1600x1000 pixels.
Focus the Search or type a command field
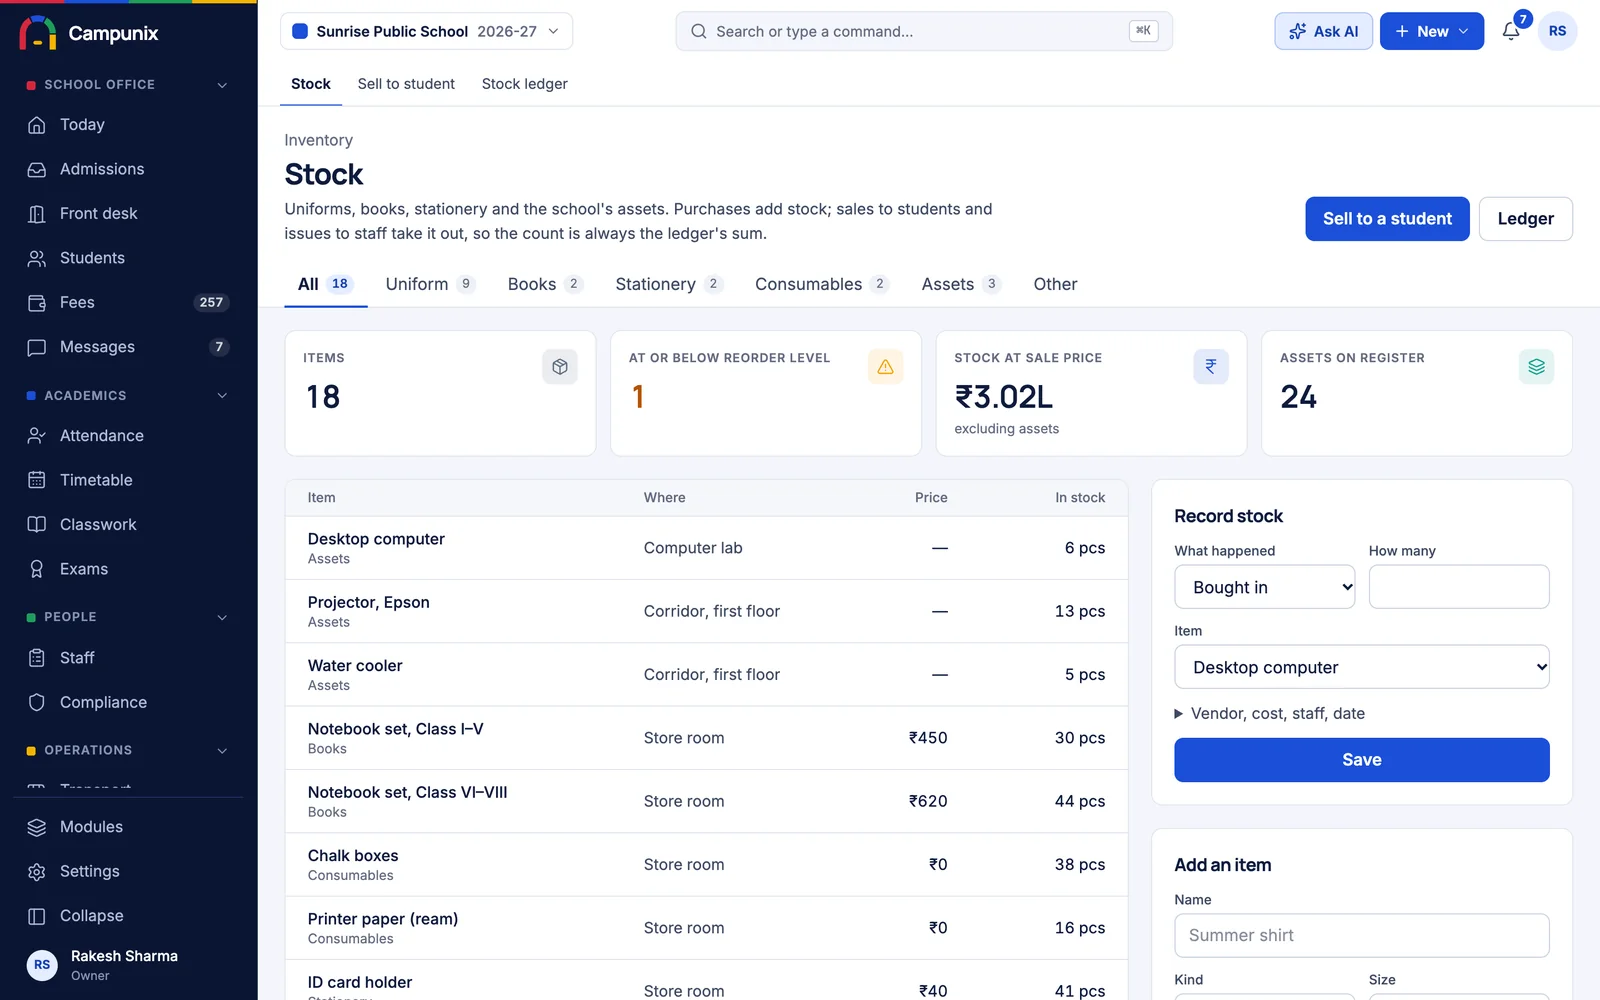(x=924, y=31)
